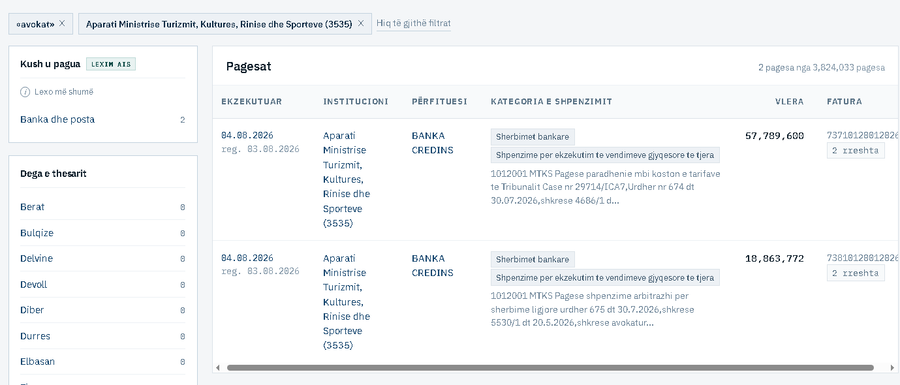Click VLERA column header
The image size is (900, 385).
click(789, 102)
